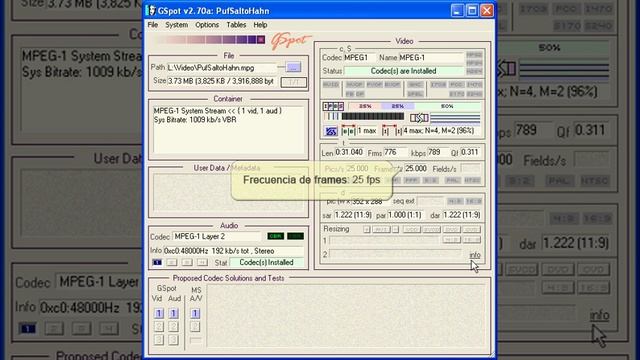
Task: Click the black block strip in Video panel
Action: click(373, 117)
